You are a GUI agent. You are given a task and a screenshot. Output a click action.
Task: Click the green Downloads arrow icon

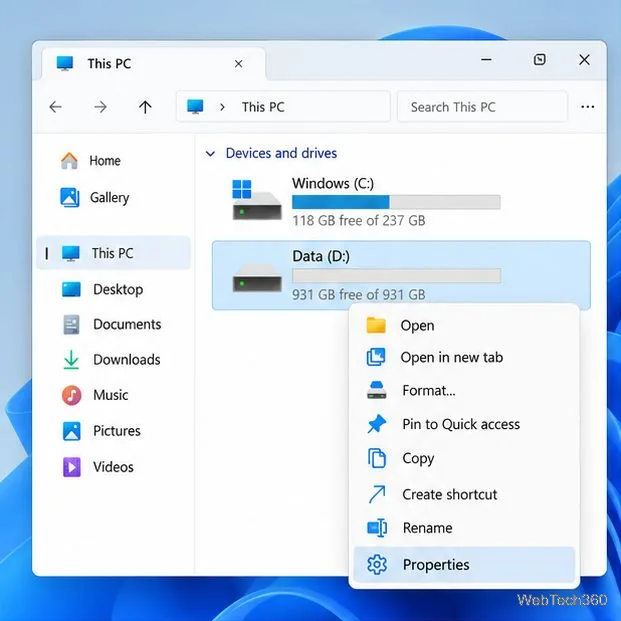click(x=71, y=360)
